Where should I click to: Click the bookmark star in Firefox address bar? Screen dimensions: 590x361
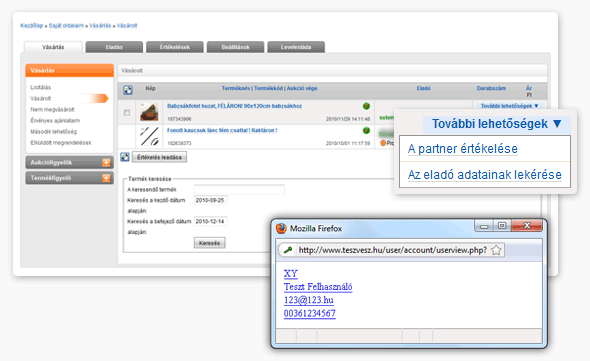[x=496, y=250]
